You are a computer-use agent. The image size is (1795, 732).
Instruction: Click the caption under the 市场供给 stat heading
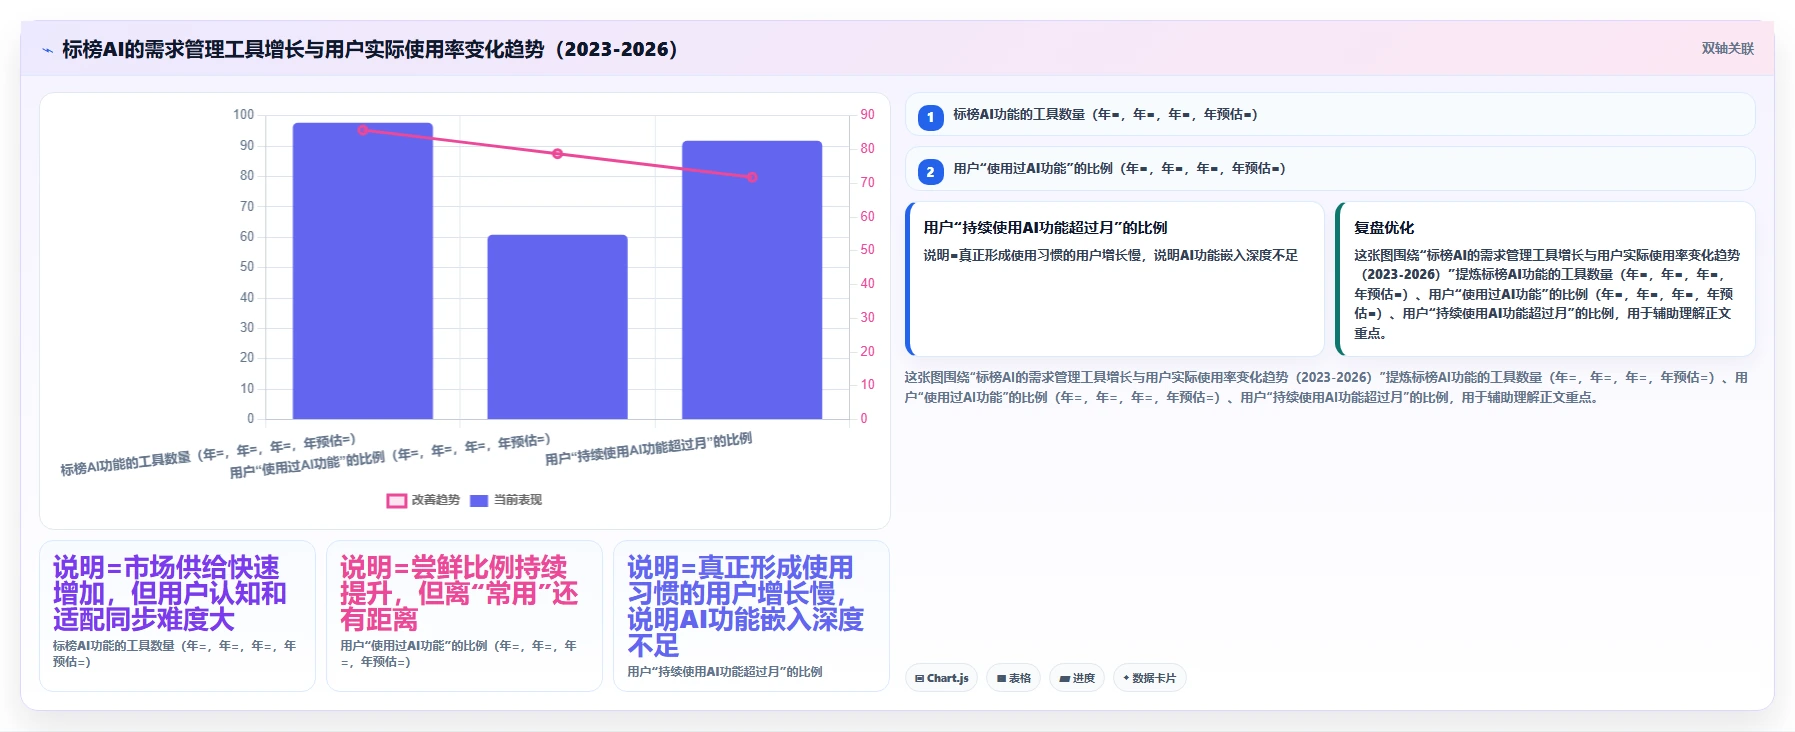click(175, 654)
